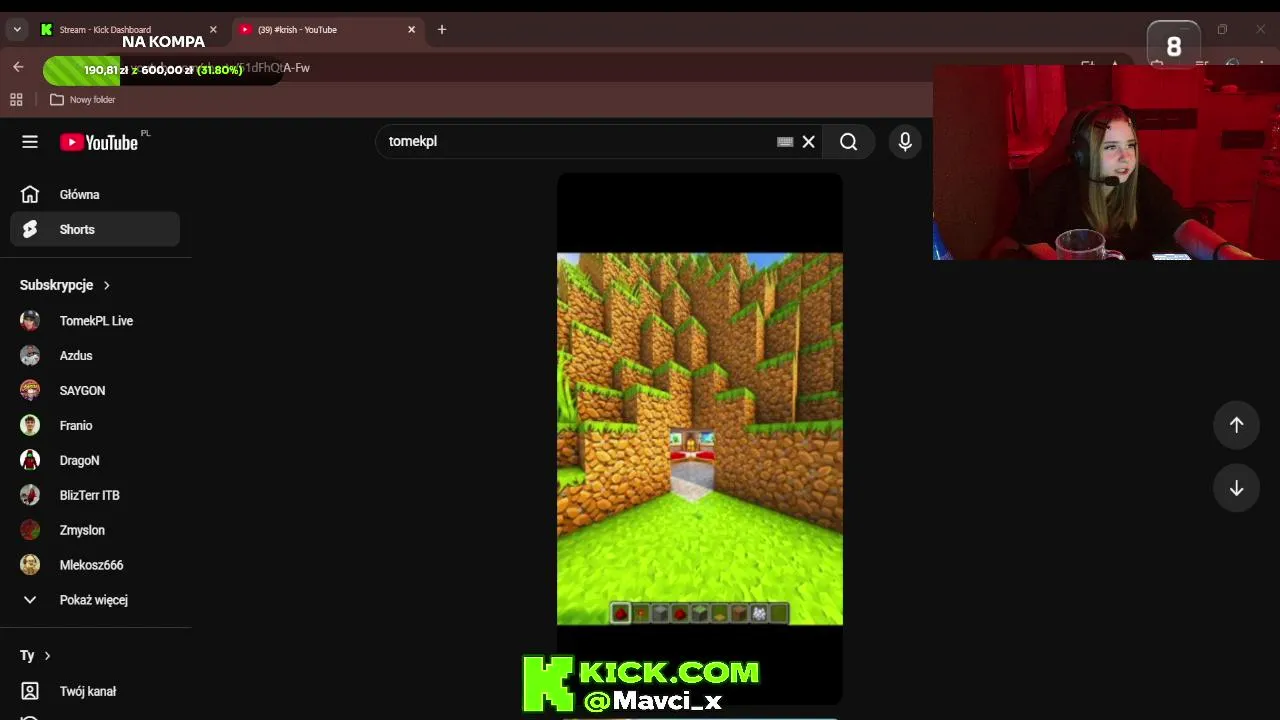Switch to #krish - YouTube tab
This screenshot has width=1280, height=720.
coord(327,29)
